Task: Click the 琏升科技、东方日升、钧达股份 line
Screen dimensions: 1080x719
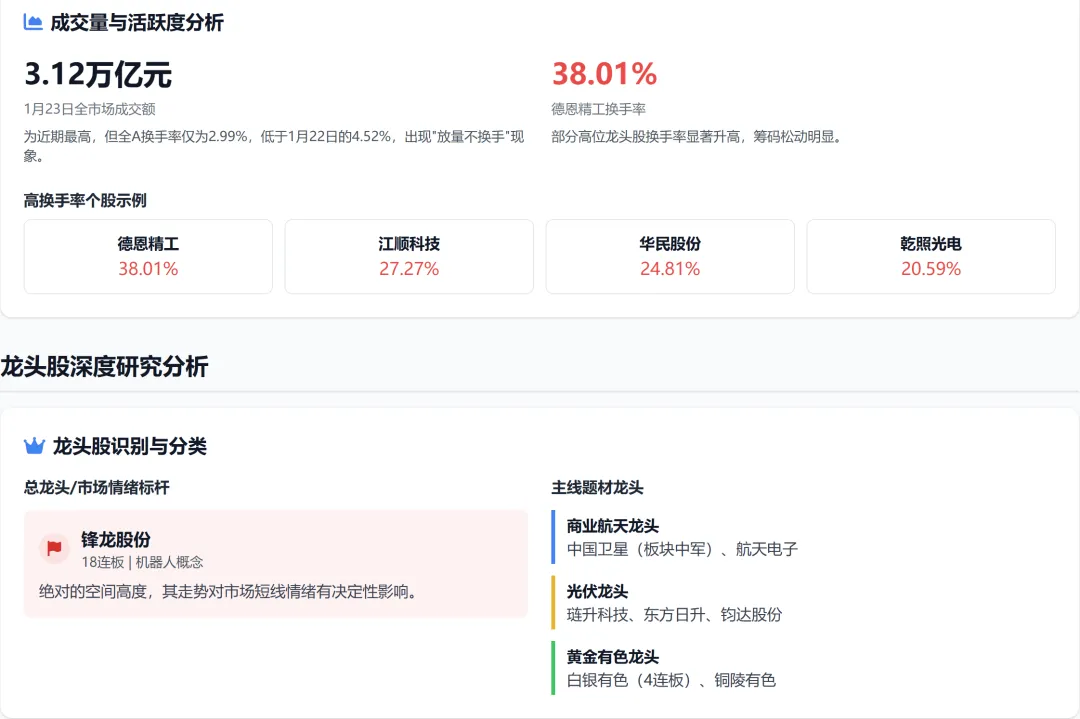Action: pos(674,615)
